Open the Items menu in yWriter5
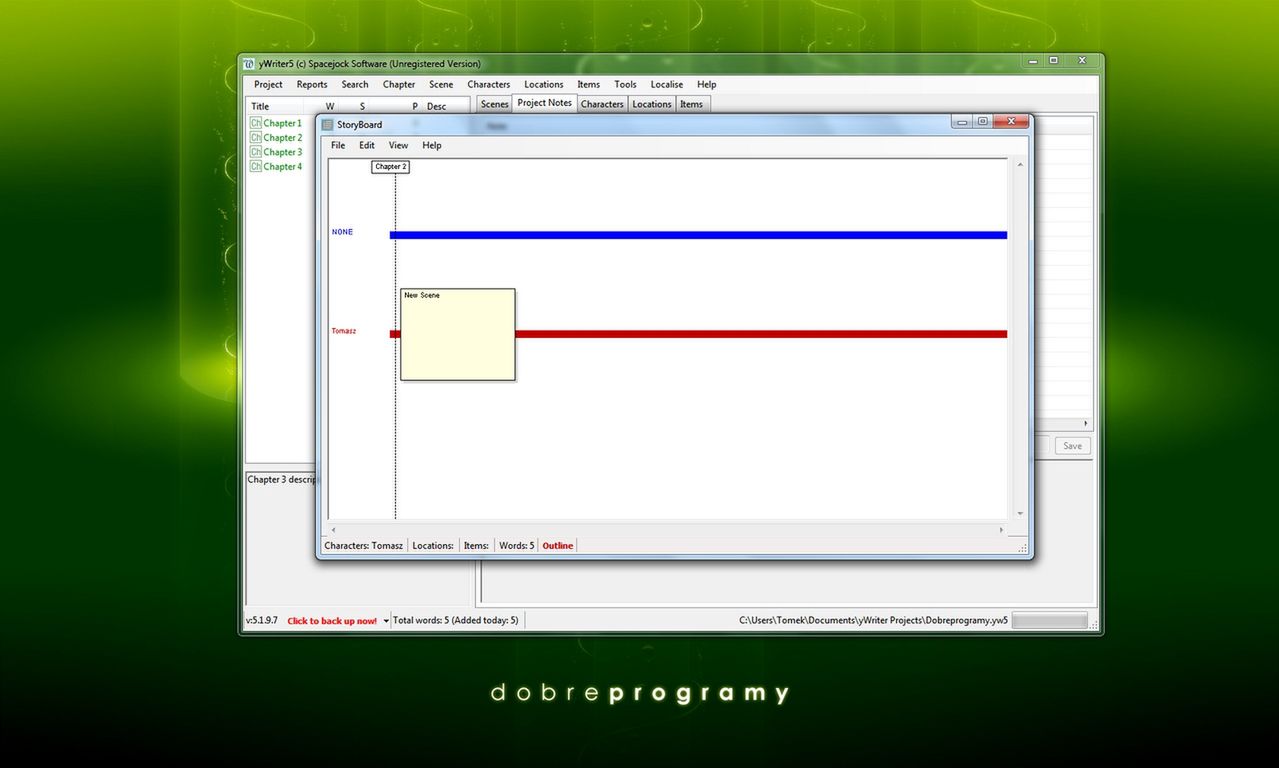This screenshot has height=768, width=1279. (589, 84)
